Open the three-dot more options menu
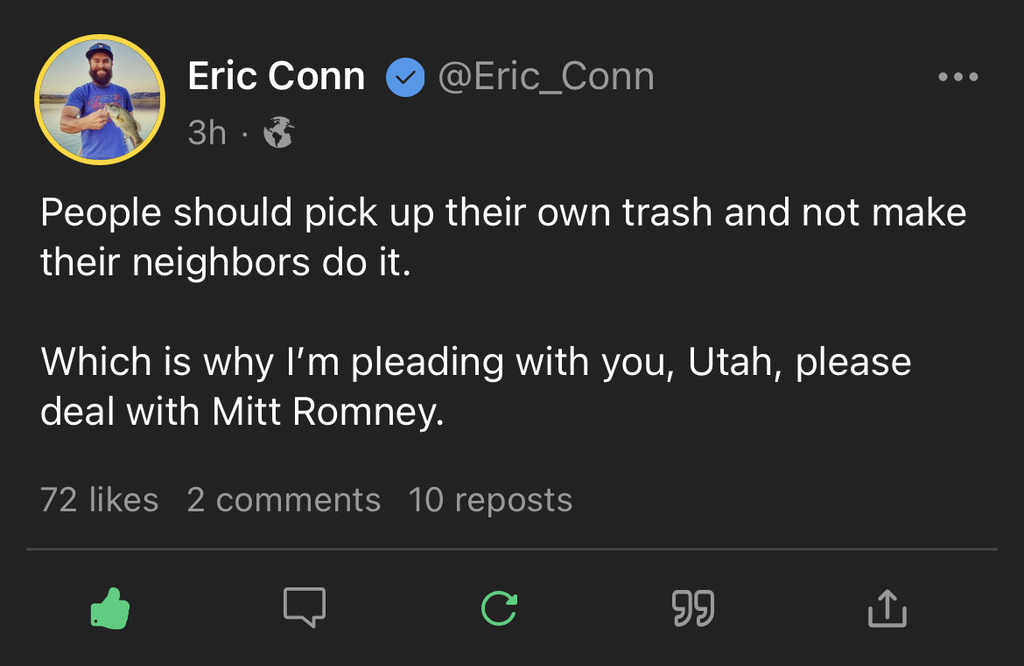 [x=958, y=77]
